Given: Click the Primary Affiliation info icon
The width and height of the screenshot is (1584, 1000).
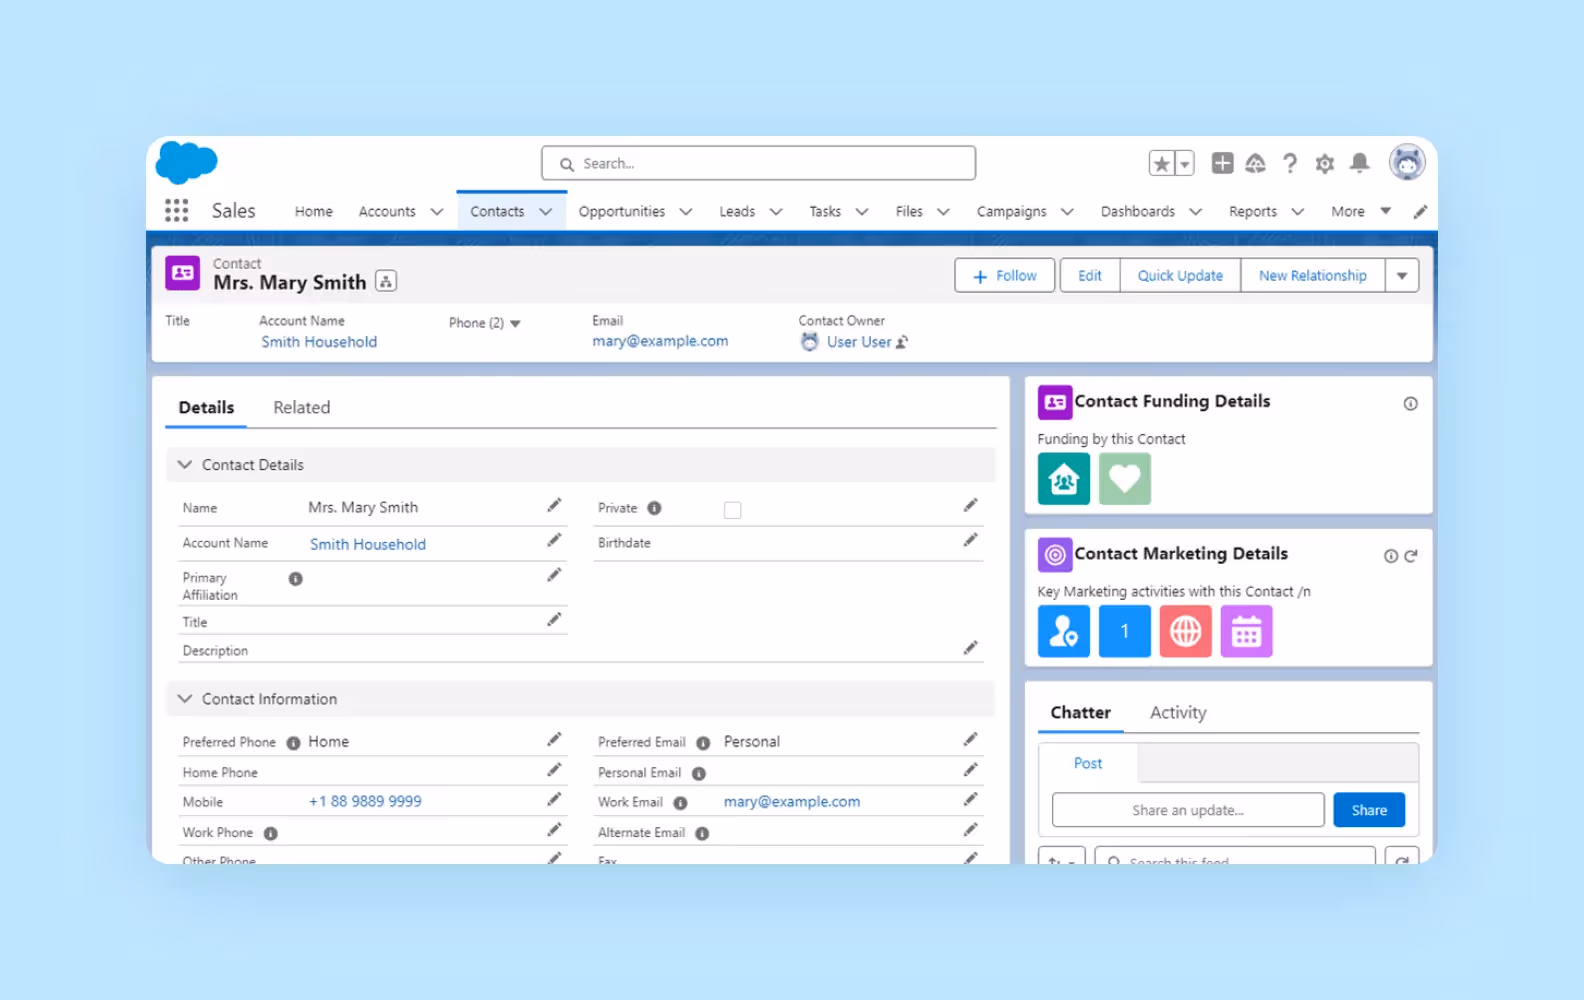Looking at the screenshot, I should point(296,579).
